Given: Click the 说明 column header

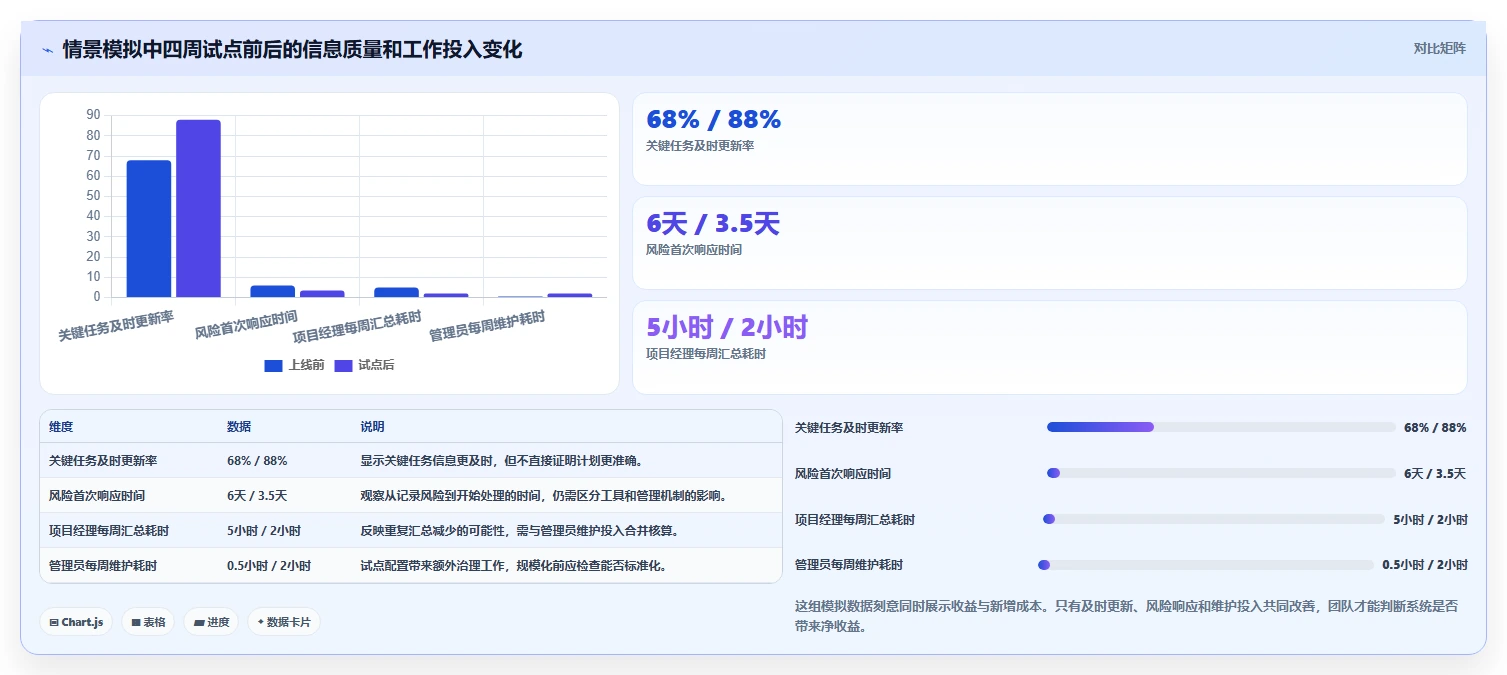Looking at the screenshot, I should pyautogui.click(x=372, y=427).
